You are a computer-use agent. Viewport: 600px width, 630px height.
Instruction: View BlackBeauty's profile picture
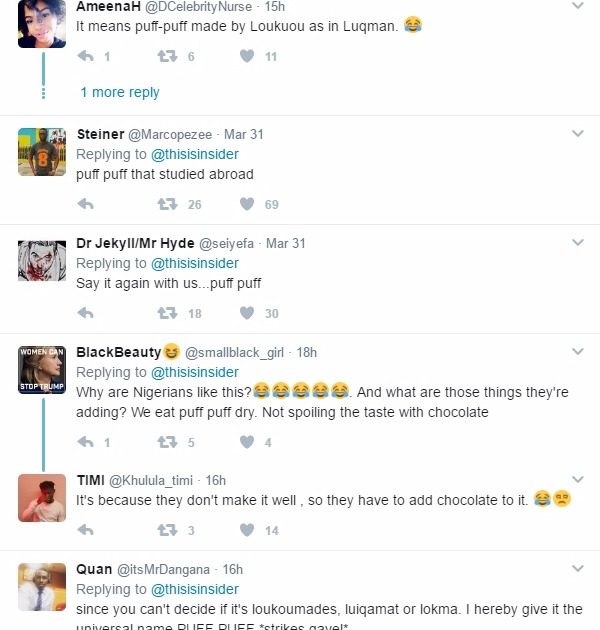(42, 370)
